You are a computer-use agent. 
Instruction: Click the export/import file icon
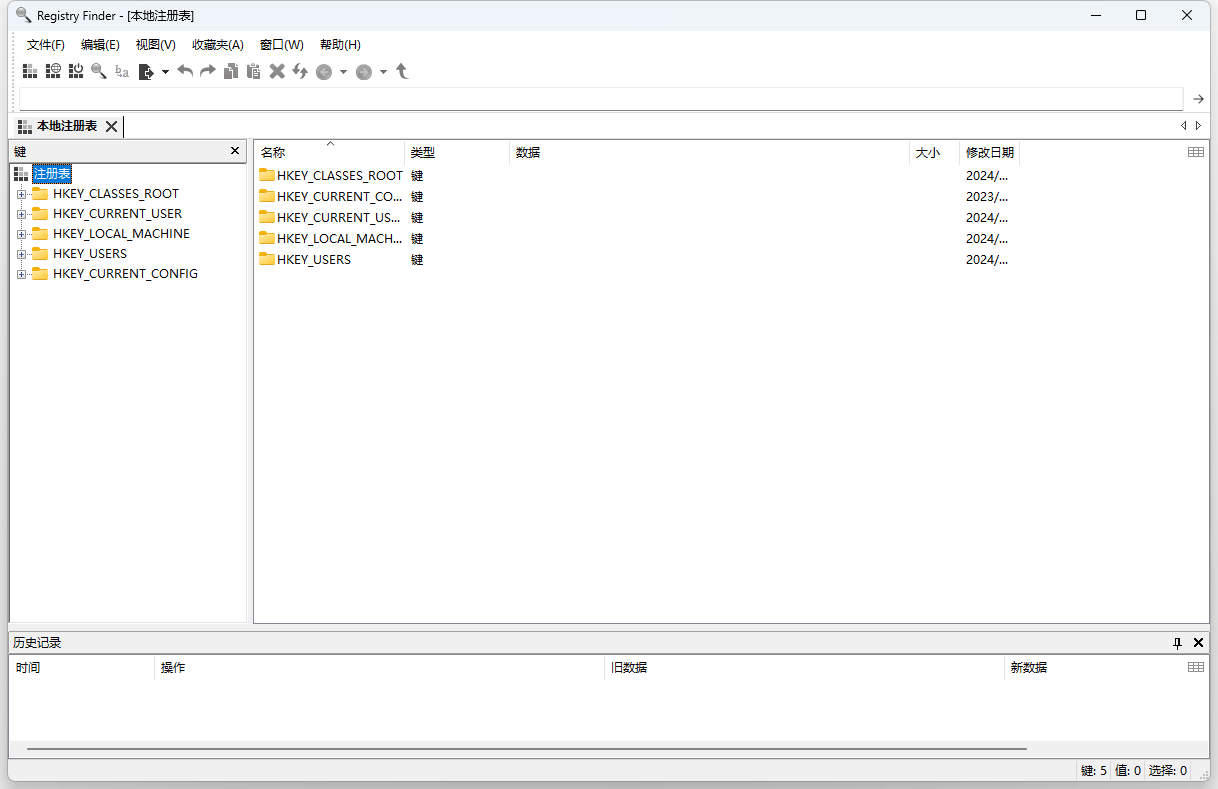(146, 71)
